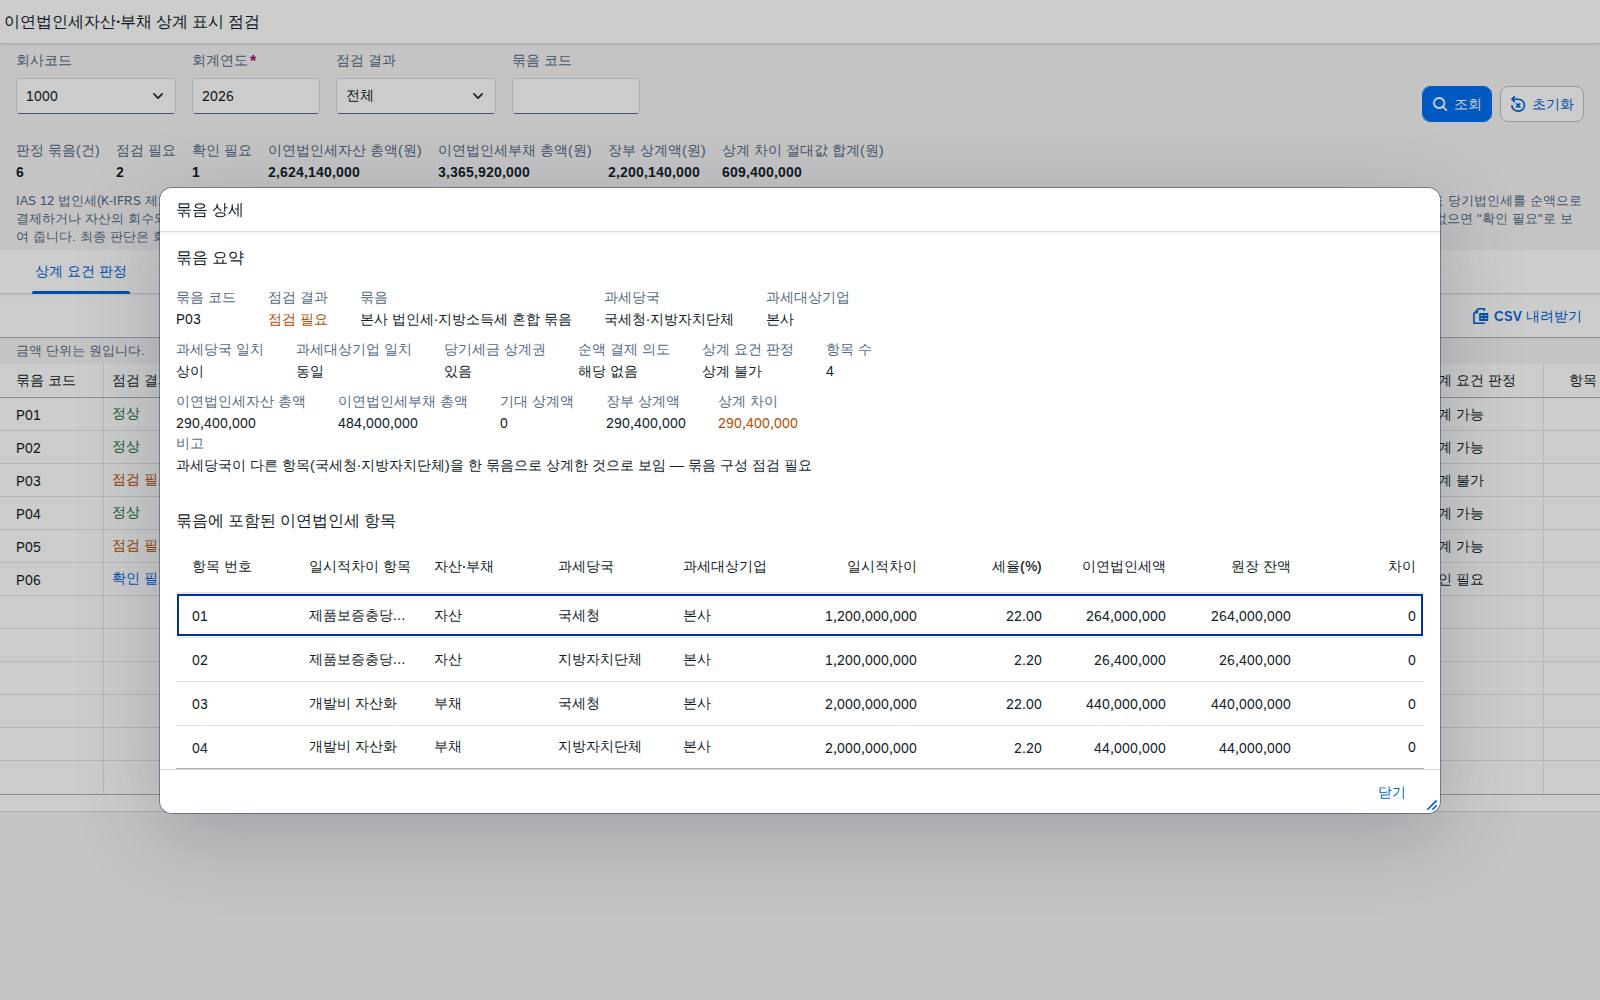Select item row 04 개발비 자산화 지방자치단체
This screenshot has height=1000, width=1600.
point(799,747)
